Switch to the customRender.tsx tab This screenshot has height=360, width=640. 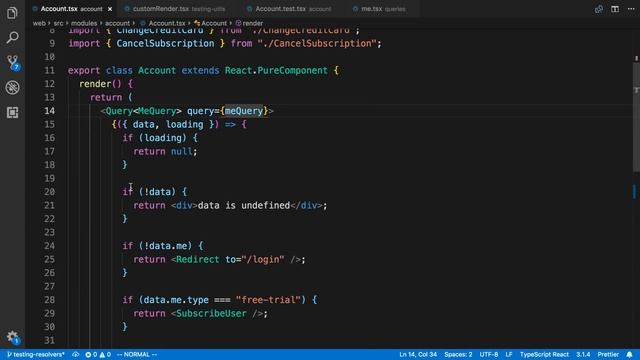[179, 9]
